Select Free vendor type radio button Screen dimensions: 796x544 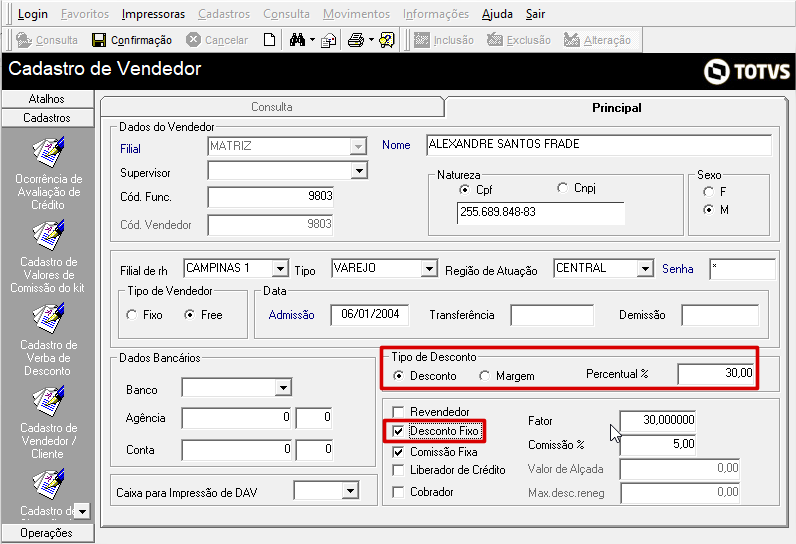(189, 315)
